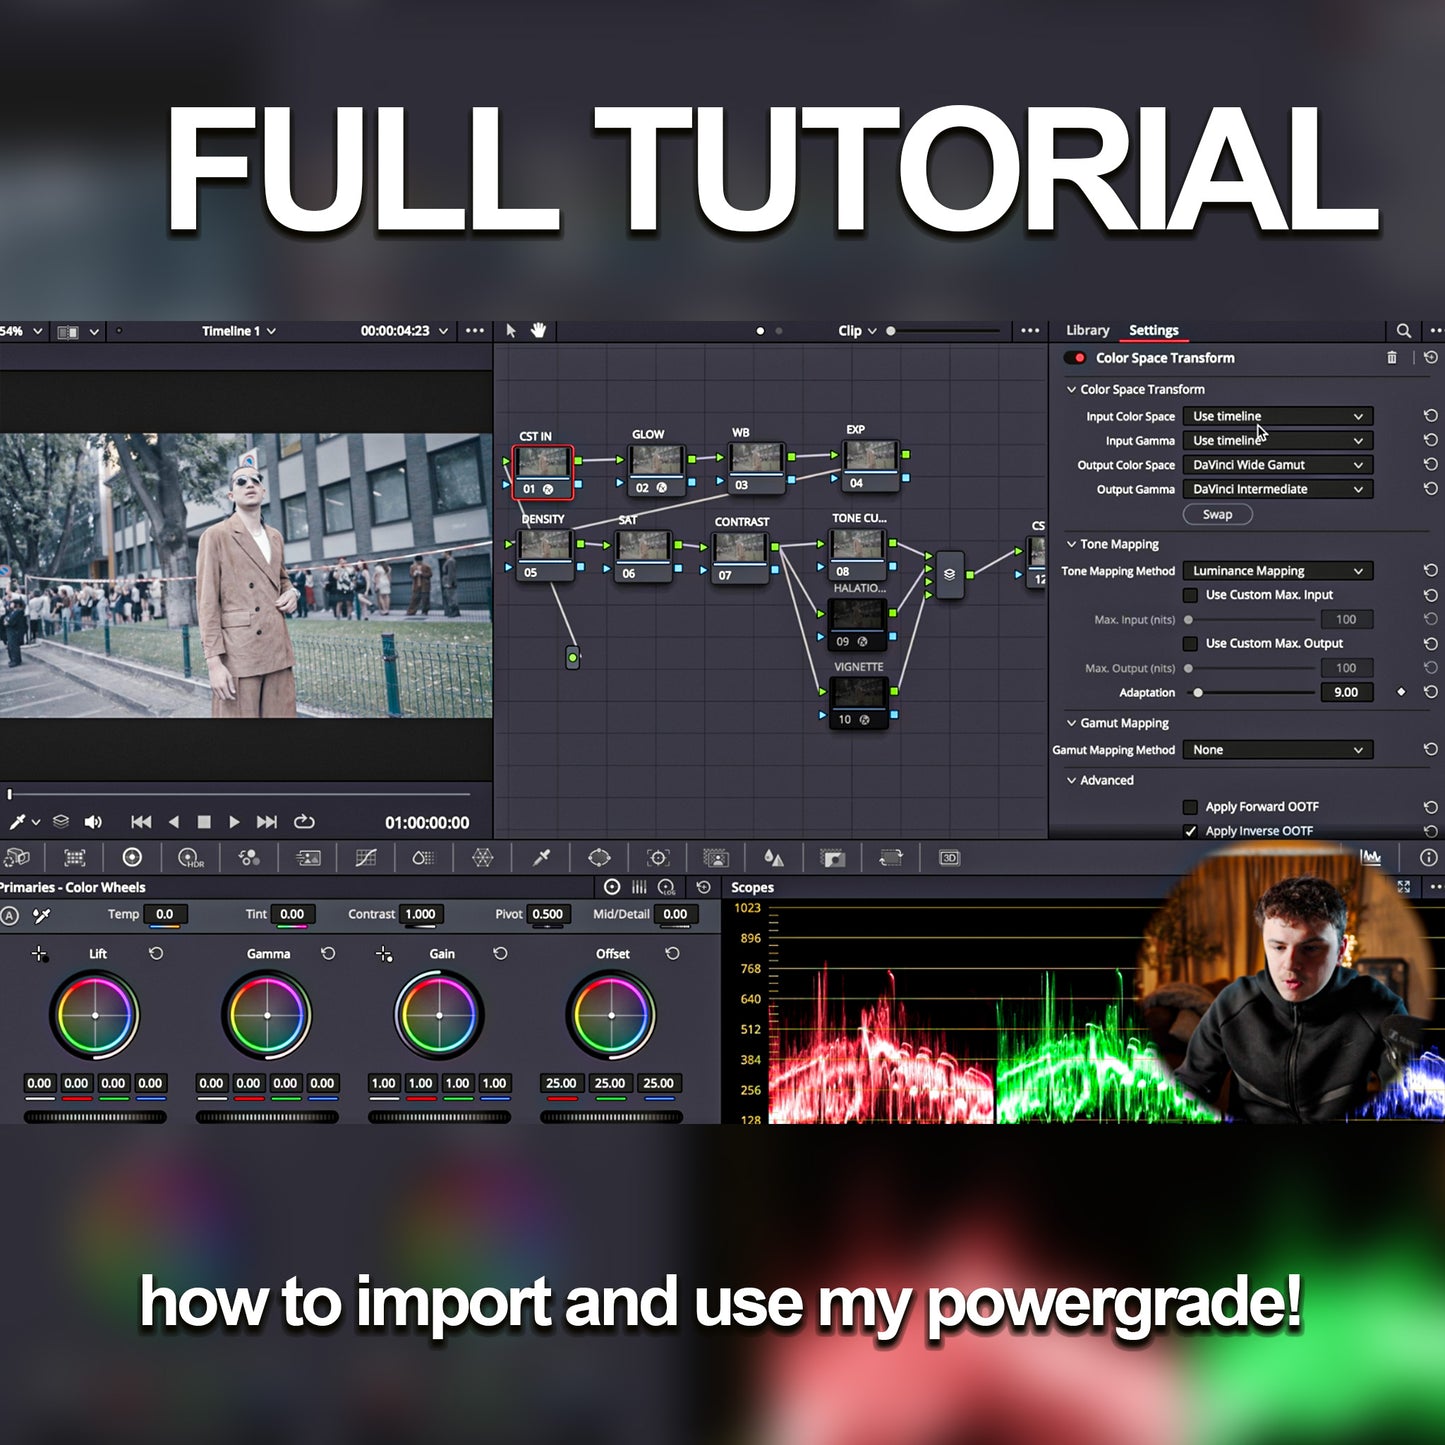The width and height of the screenshot is (1445, 1445).
Task: Reset the Gamut Mapping Method setting
Action: (x=1429, y=749)
